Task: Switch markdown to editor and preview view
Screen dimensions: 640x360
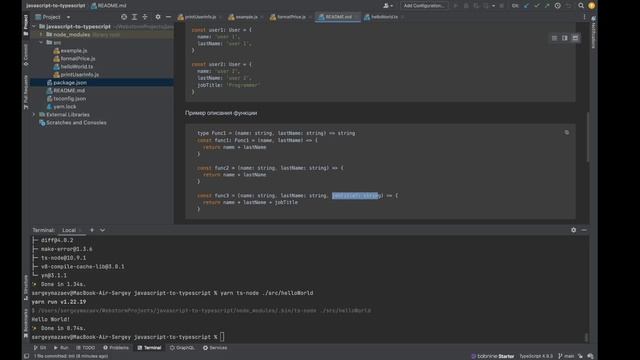Action: pos(564,38)
